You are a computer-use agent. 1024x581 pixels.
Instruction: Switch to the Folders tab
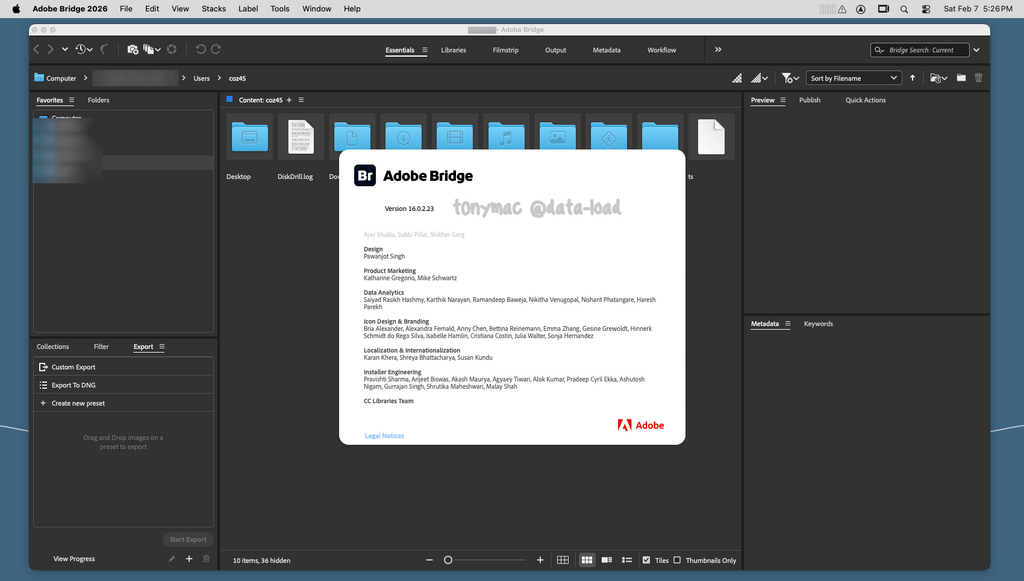click(x=99, y=101)
